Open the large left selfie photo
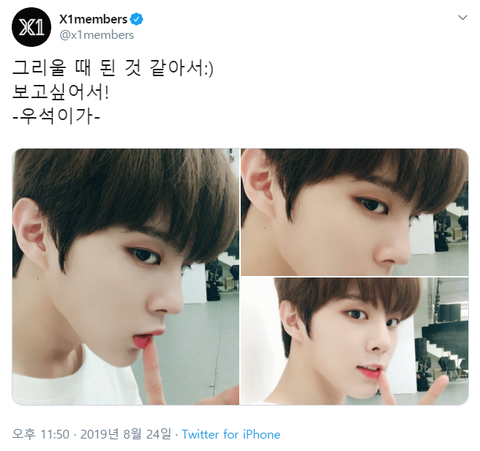Image resolution: width=480 pixels, height=451 pixels. 126,277
